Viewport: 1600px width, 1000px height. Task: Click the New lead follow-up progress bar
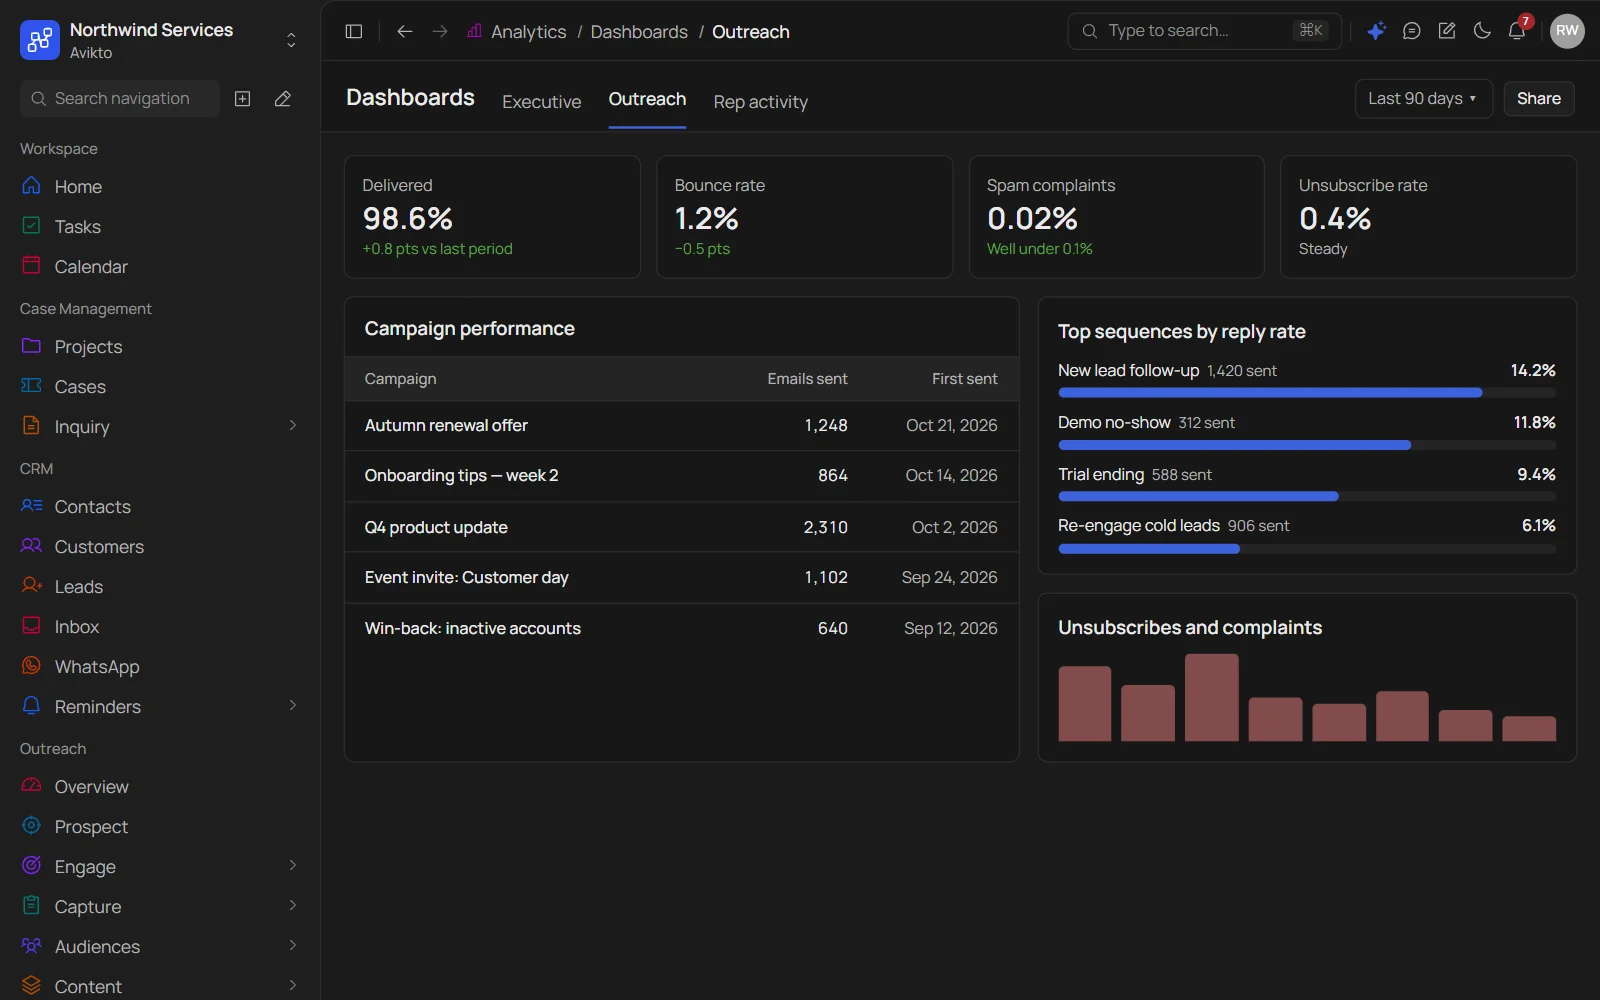[1306, 393]
